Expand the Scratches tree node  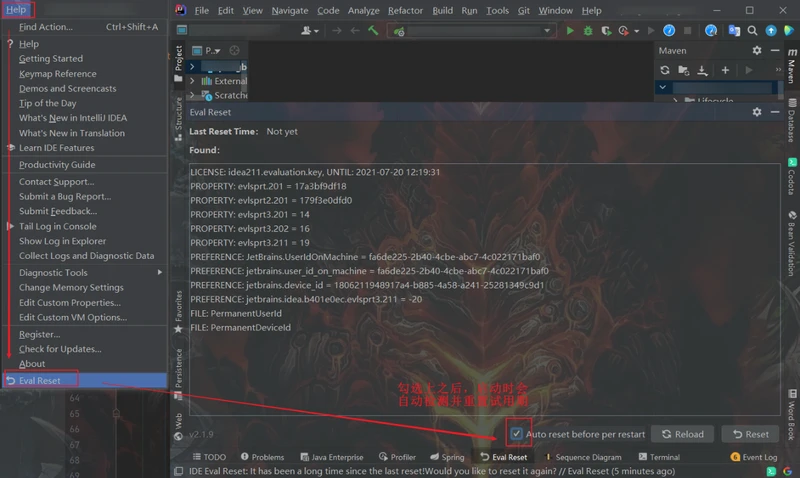(192, 96)
